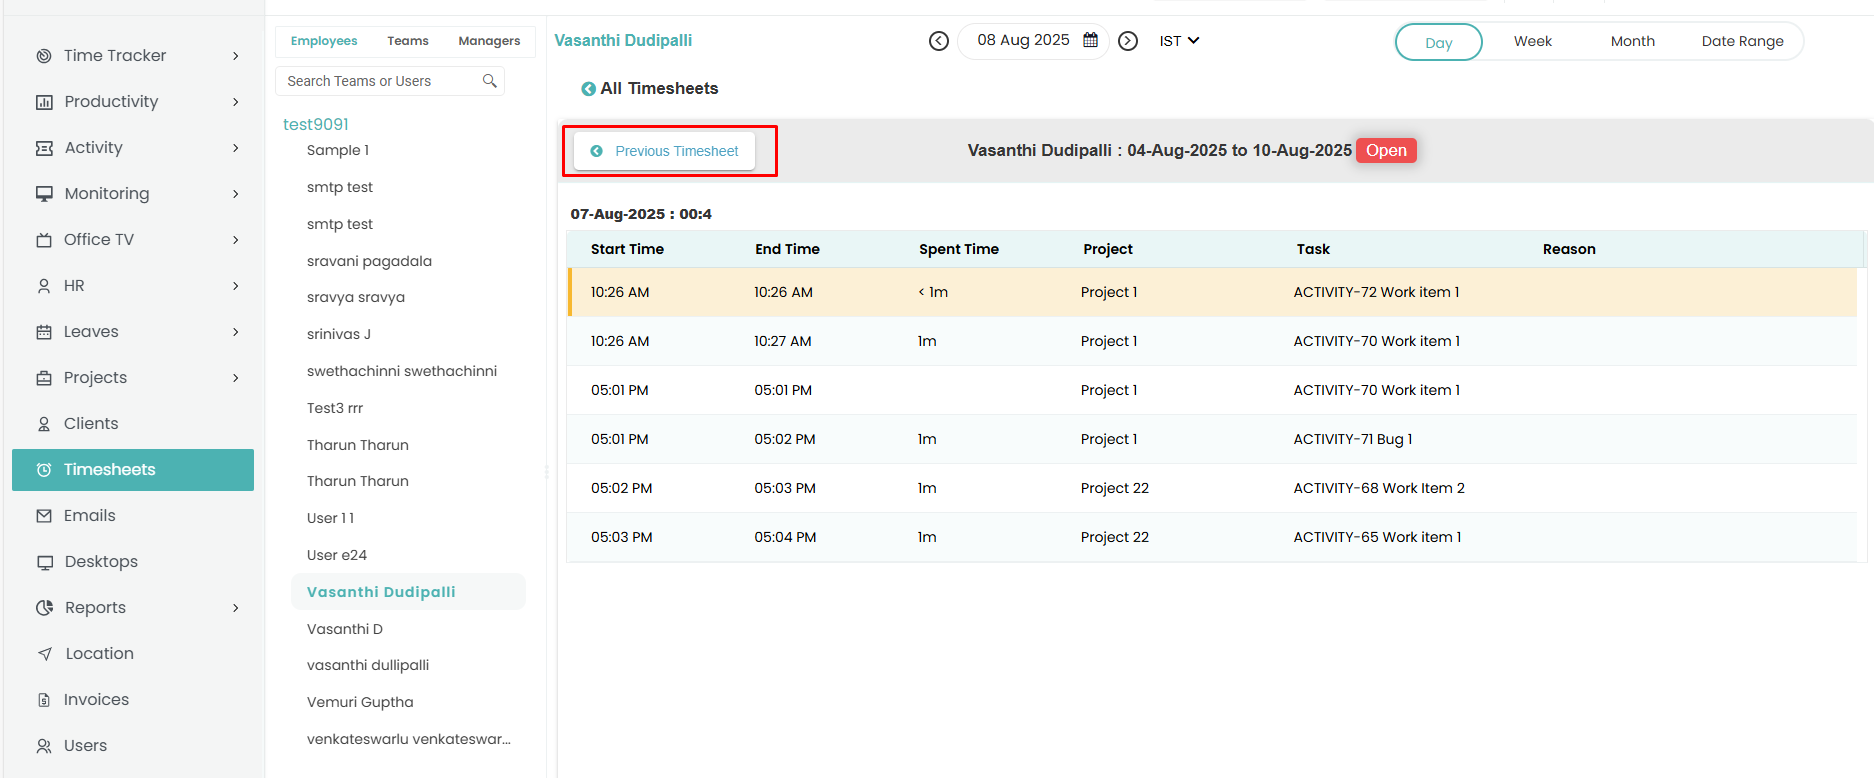This screenshot has width=1874, height=778.
Task: Open the Timesheets sidebar menu item
Action: click(133, 470)
